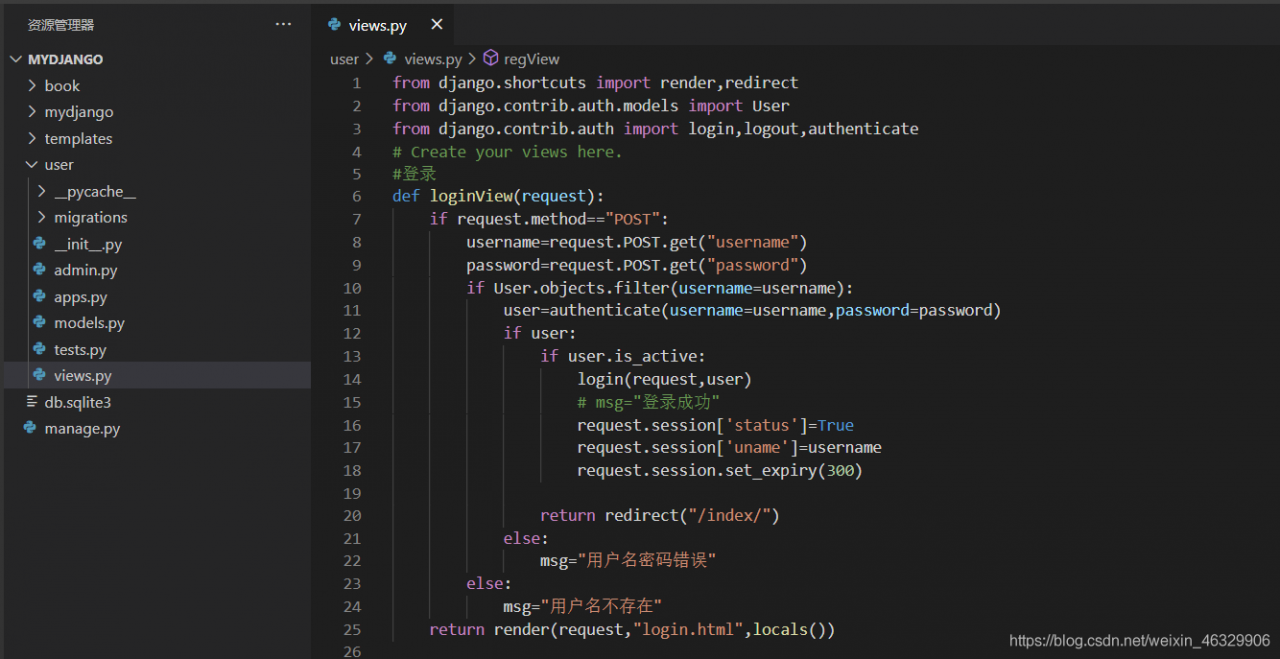
Task: Click password=request.POST.get("password") line
Action: [x=636, y=265]
